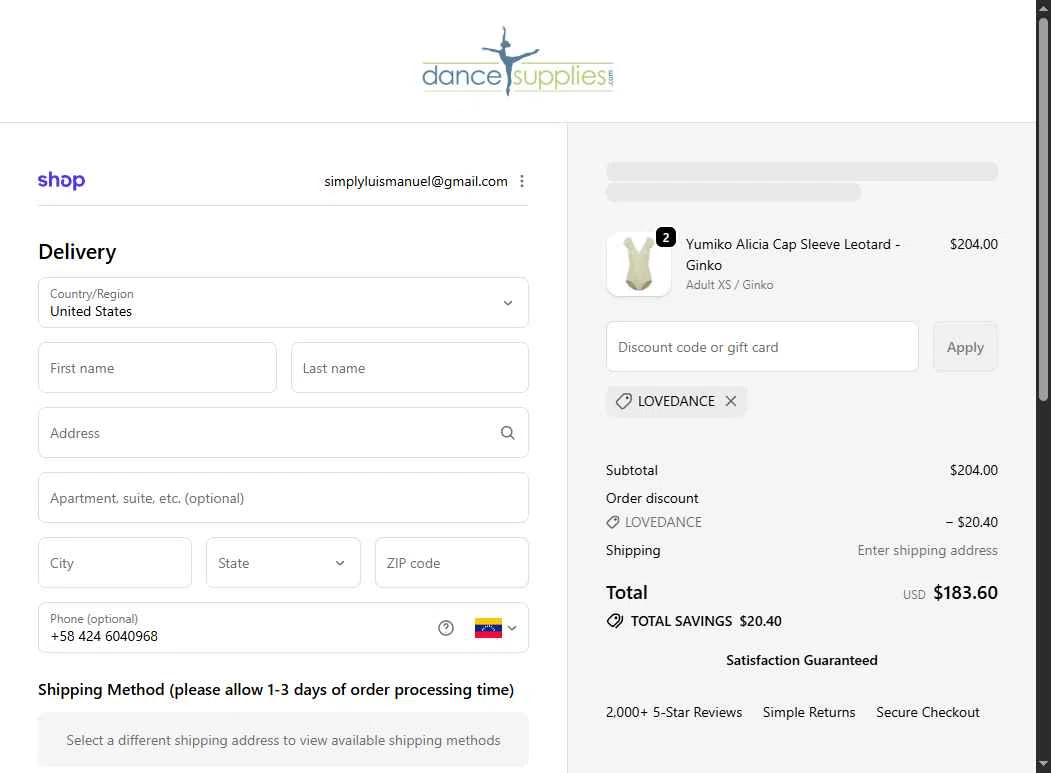The width and height of the screenshot is (1051, 773).
Task: Open the State dropdown
Action: (x=283, y=562)
